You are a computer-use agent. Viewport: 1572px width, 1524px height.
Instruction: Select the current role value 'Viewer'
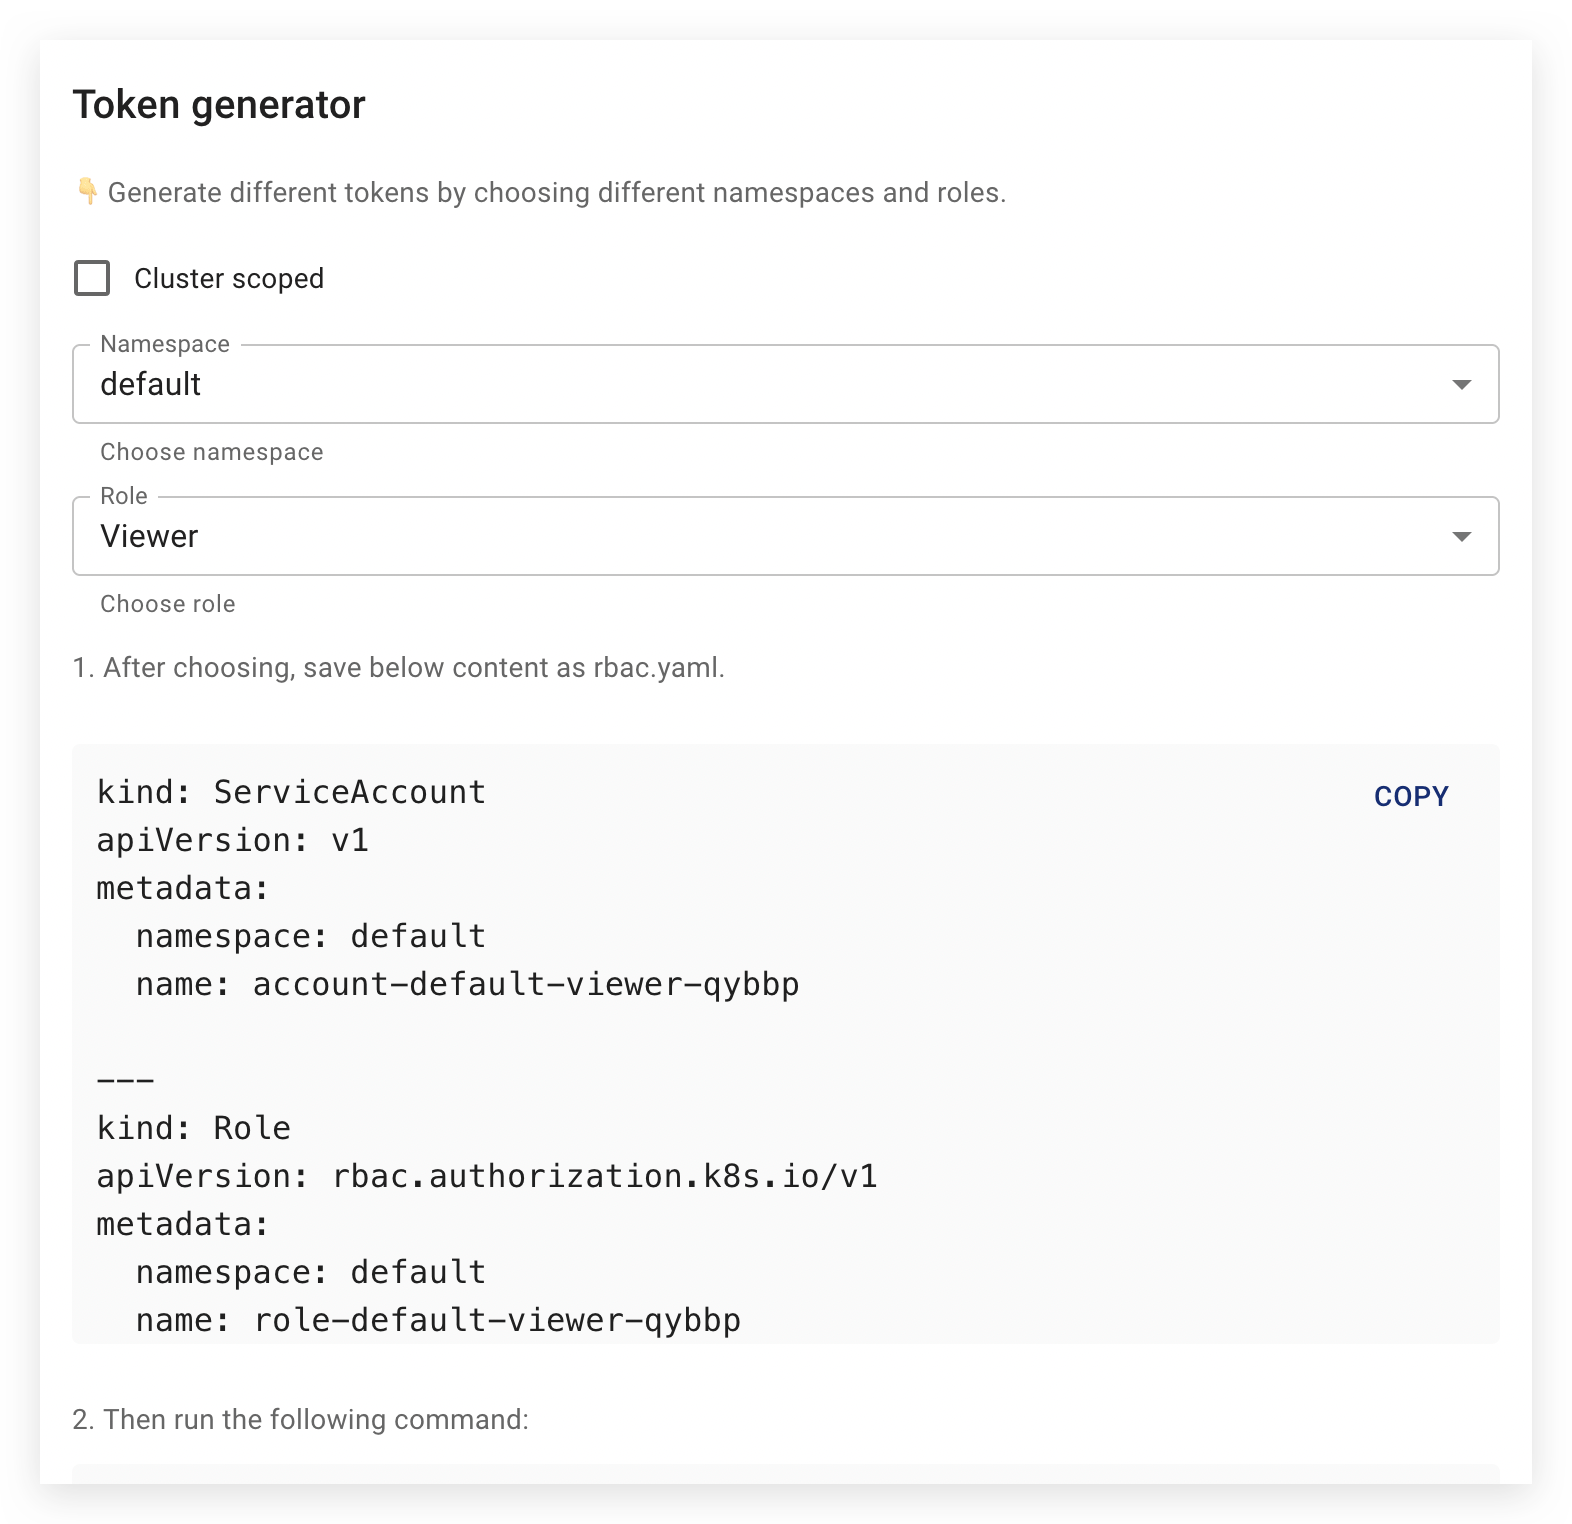tap(150, 536)
